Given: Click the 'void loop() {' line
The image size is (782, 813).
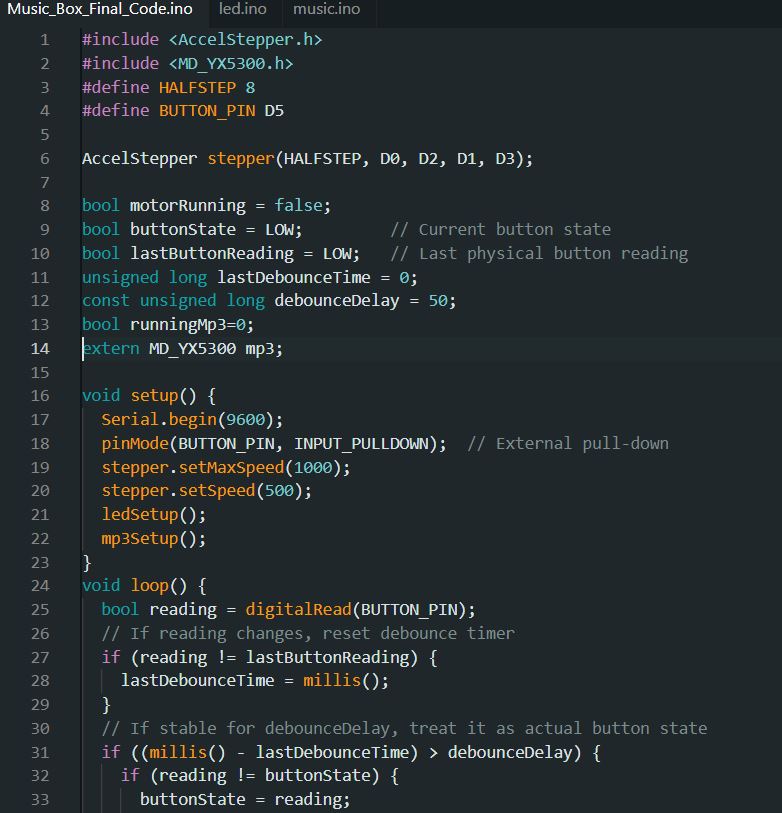Looking at the screenshot, I should [x=144, y=586].
